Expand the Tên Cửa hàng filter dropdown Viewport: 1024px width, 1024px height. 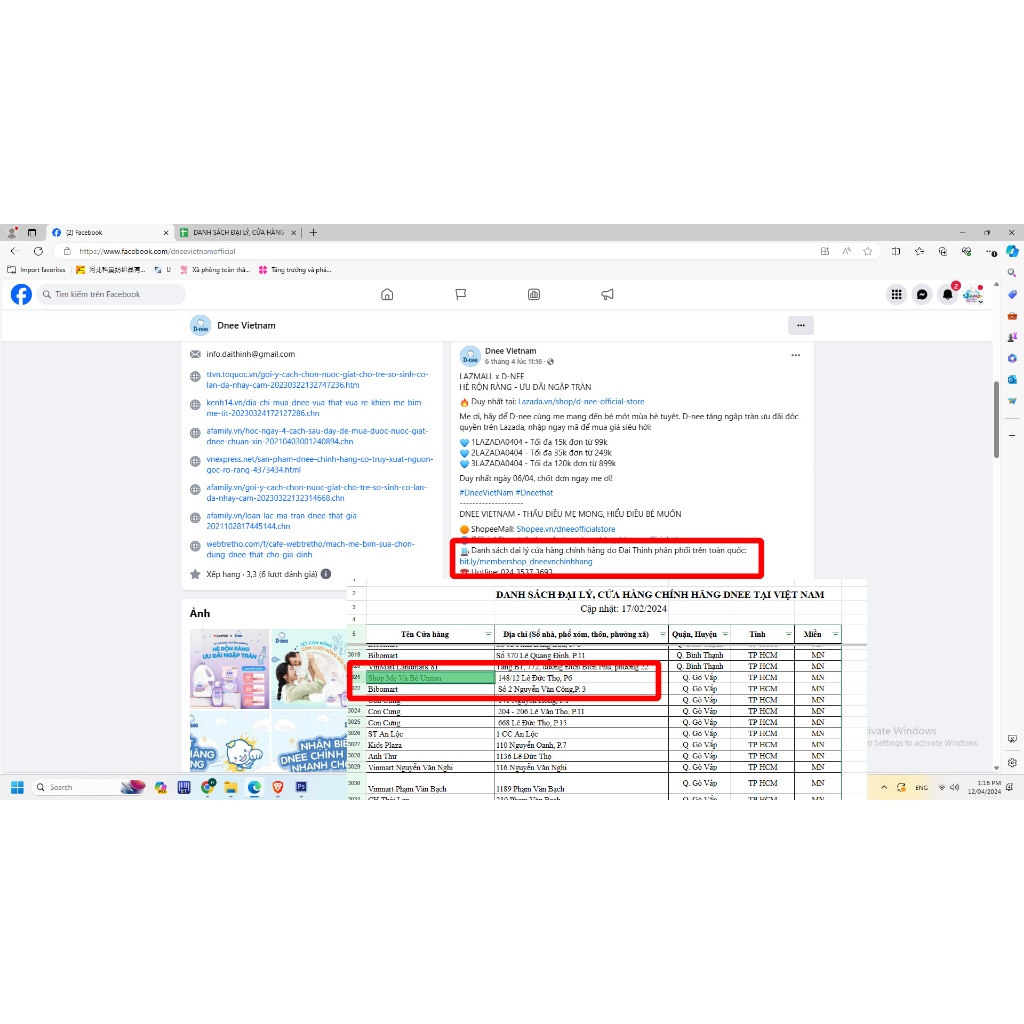tap(488, 634)
